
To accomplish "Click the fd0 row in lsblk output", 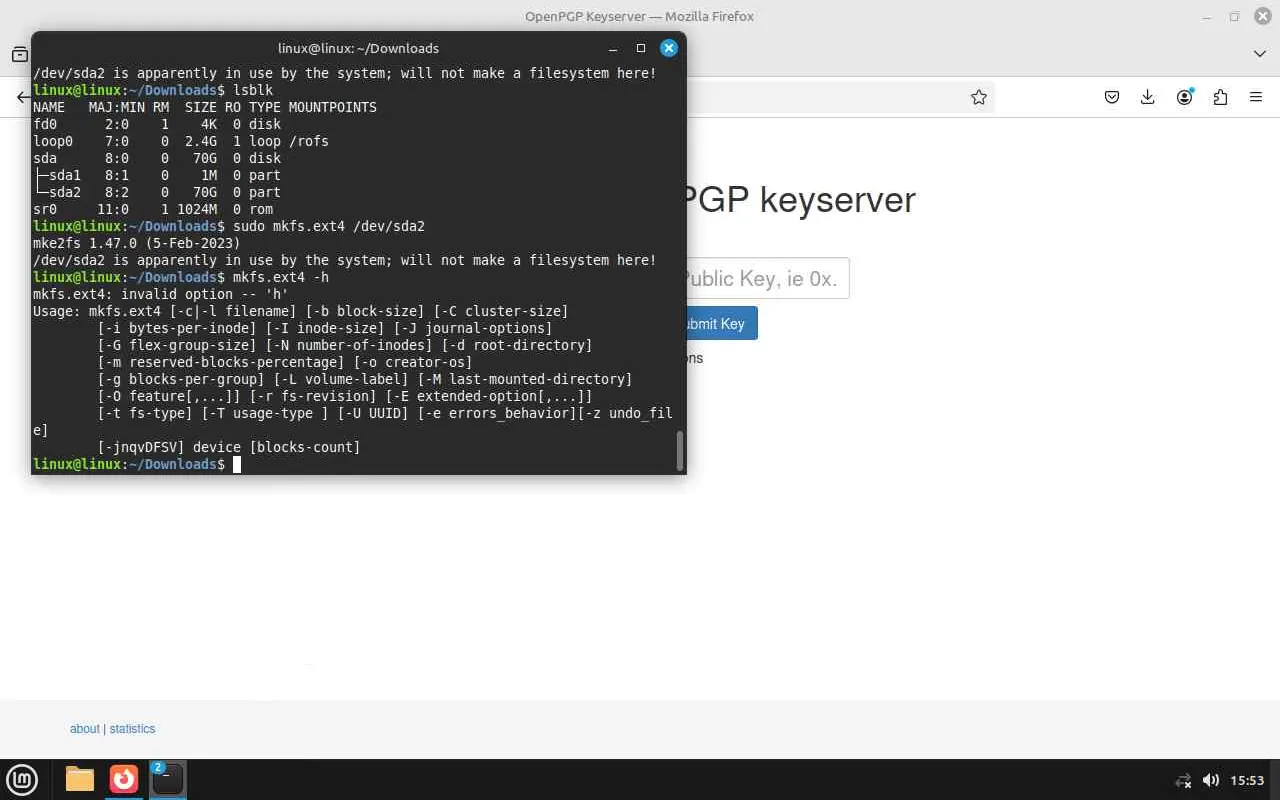I will click(x=157, y=124).
